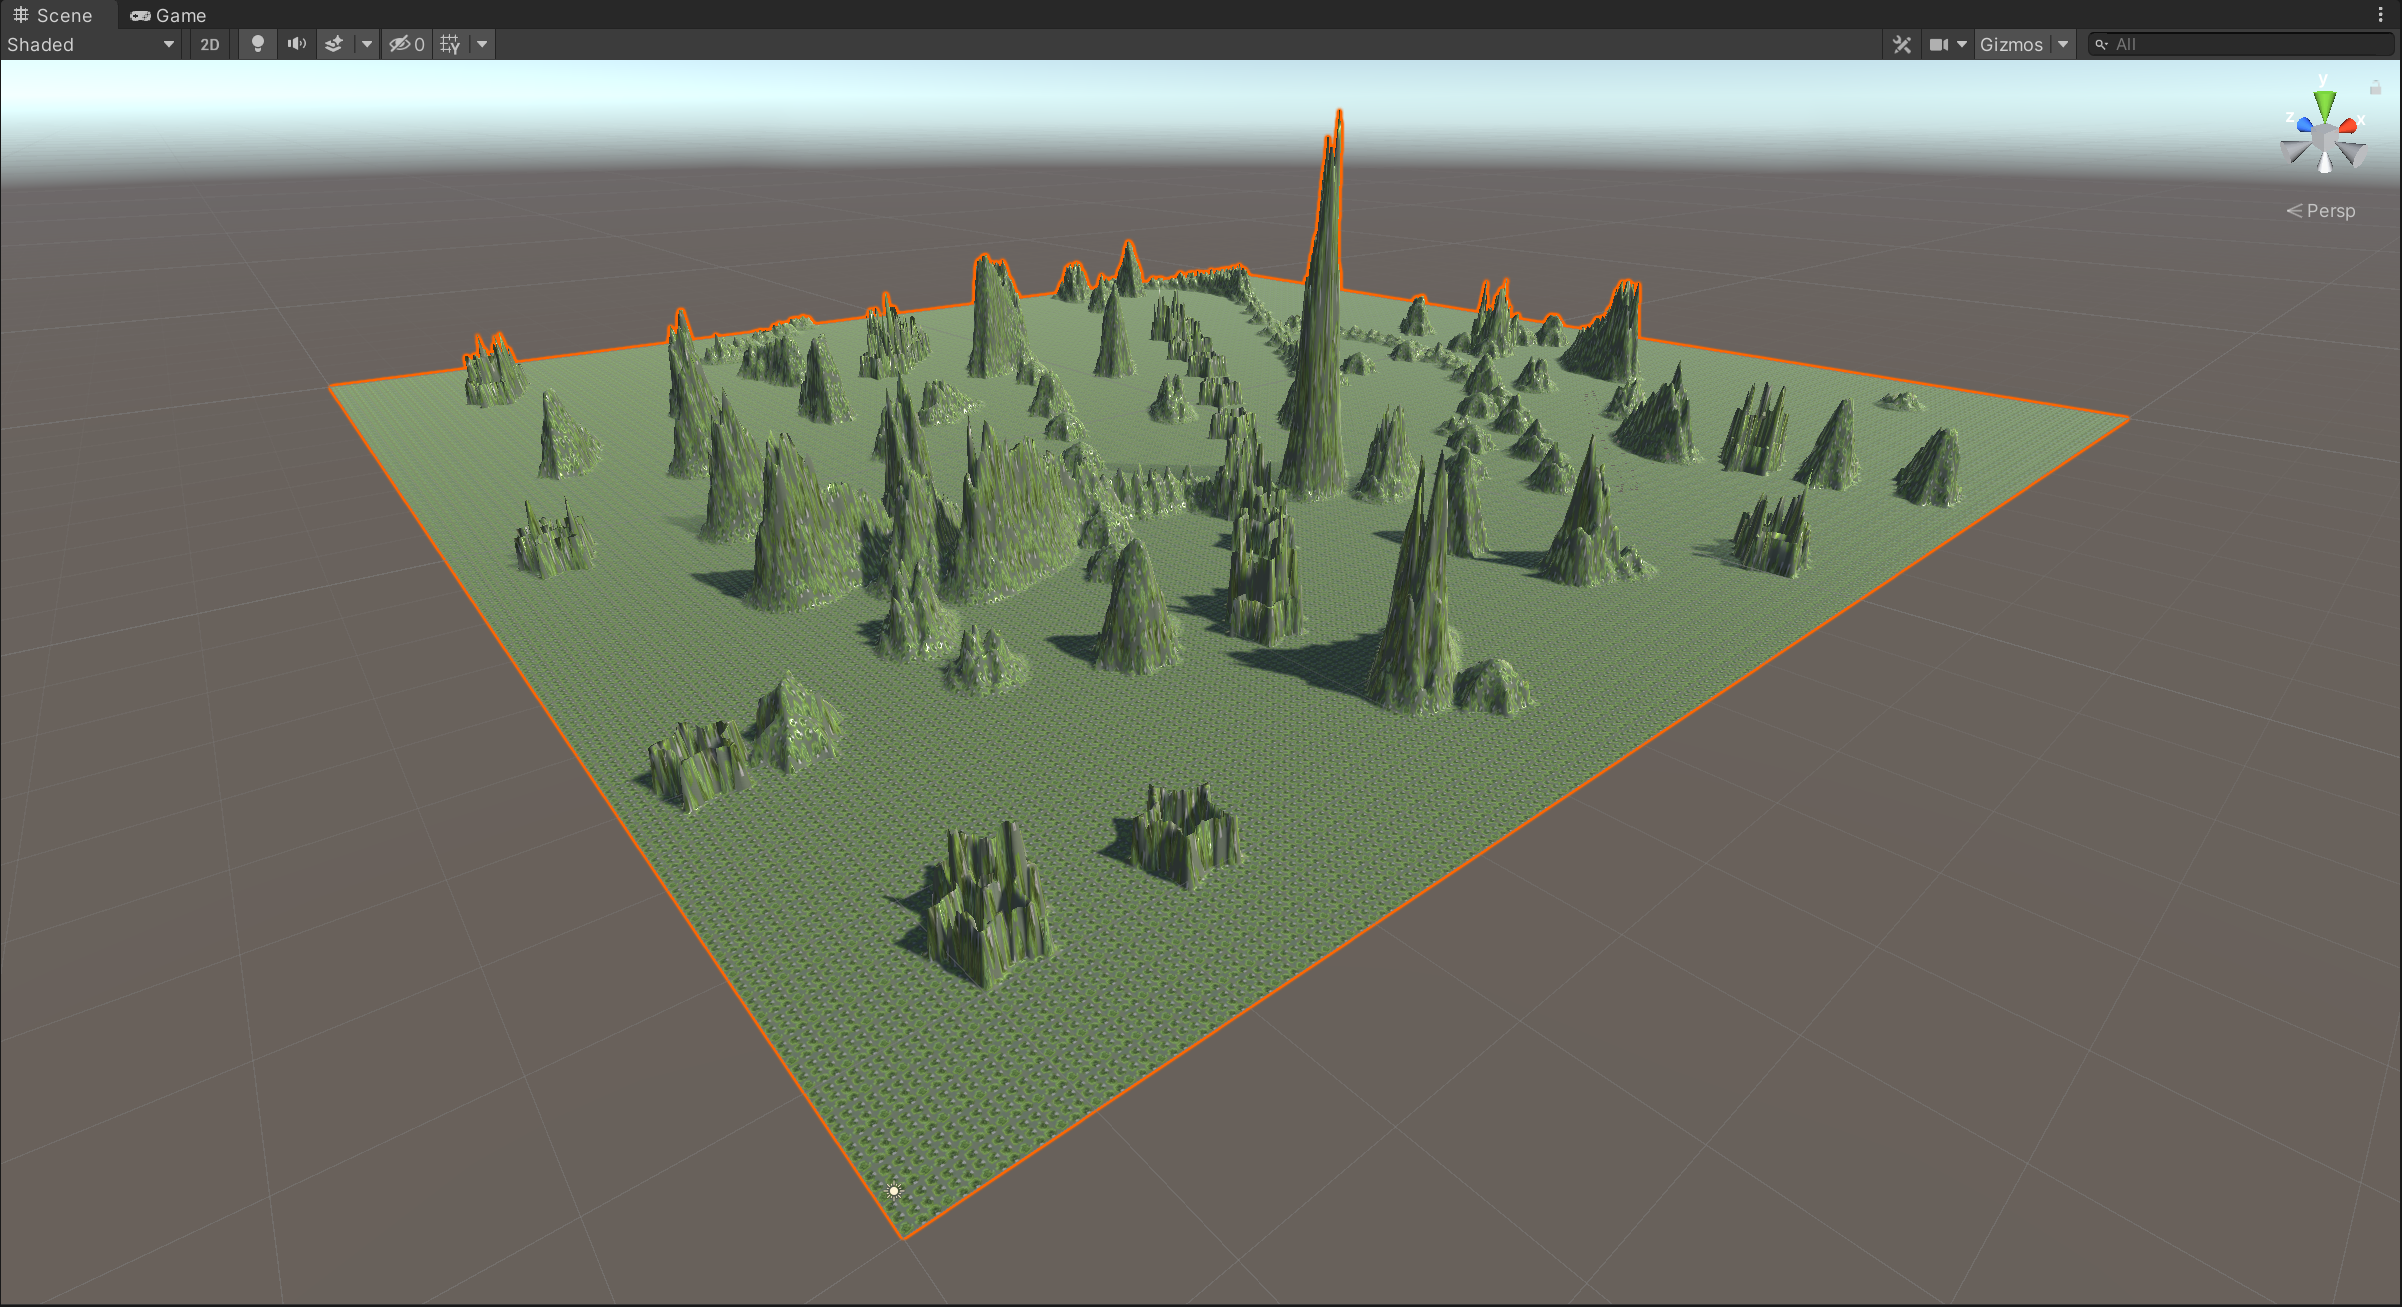The width and height of the screenshot is (2402, 1307).
Task: Open the editor tools overlay wrench icon
Action: tap(1902, 43)
